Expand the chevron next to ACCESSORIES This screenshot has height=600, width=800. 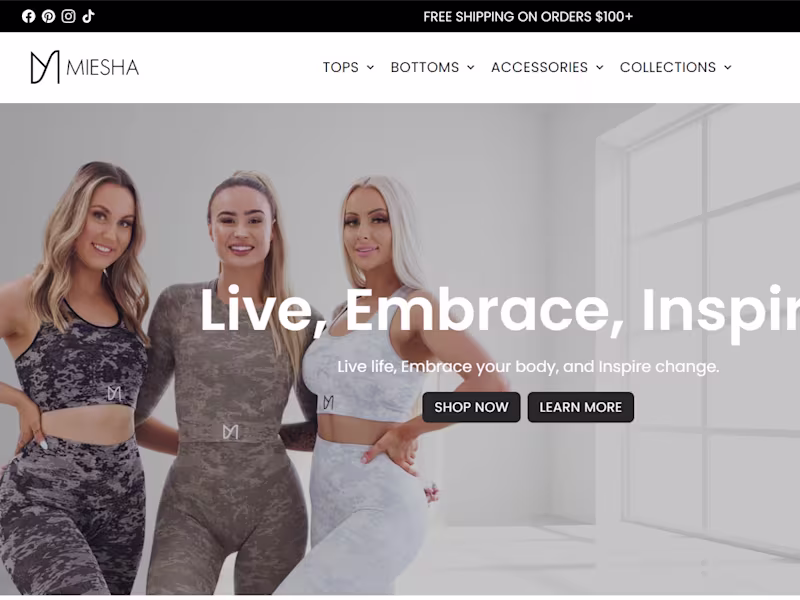[599, 67]
